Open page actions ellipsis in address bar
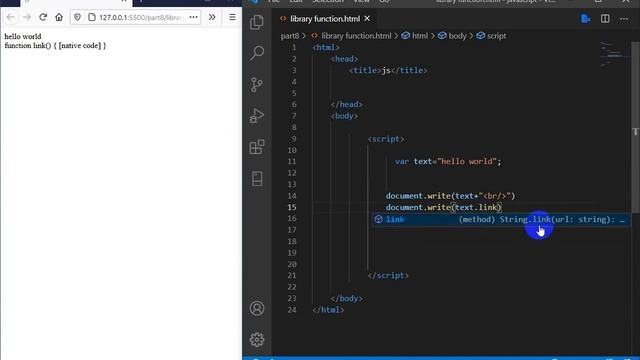This screenshot has height=360, width=640. click(193, 17)
